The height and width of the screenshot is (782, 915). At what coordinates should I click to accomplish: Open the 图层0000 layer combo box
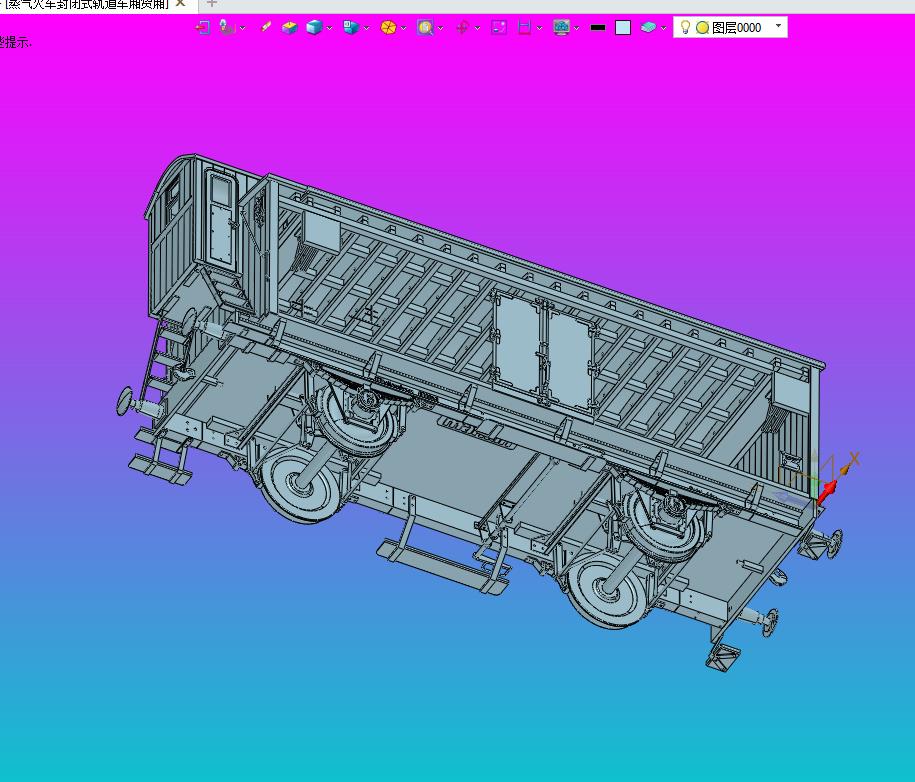[730, 27]
